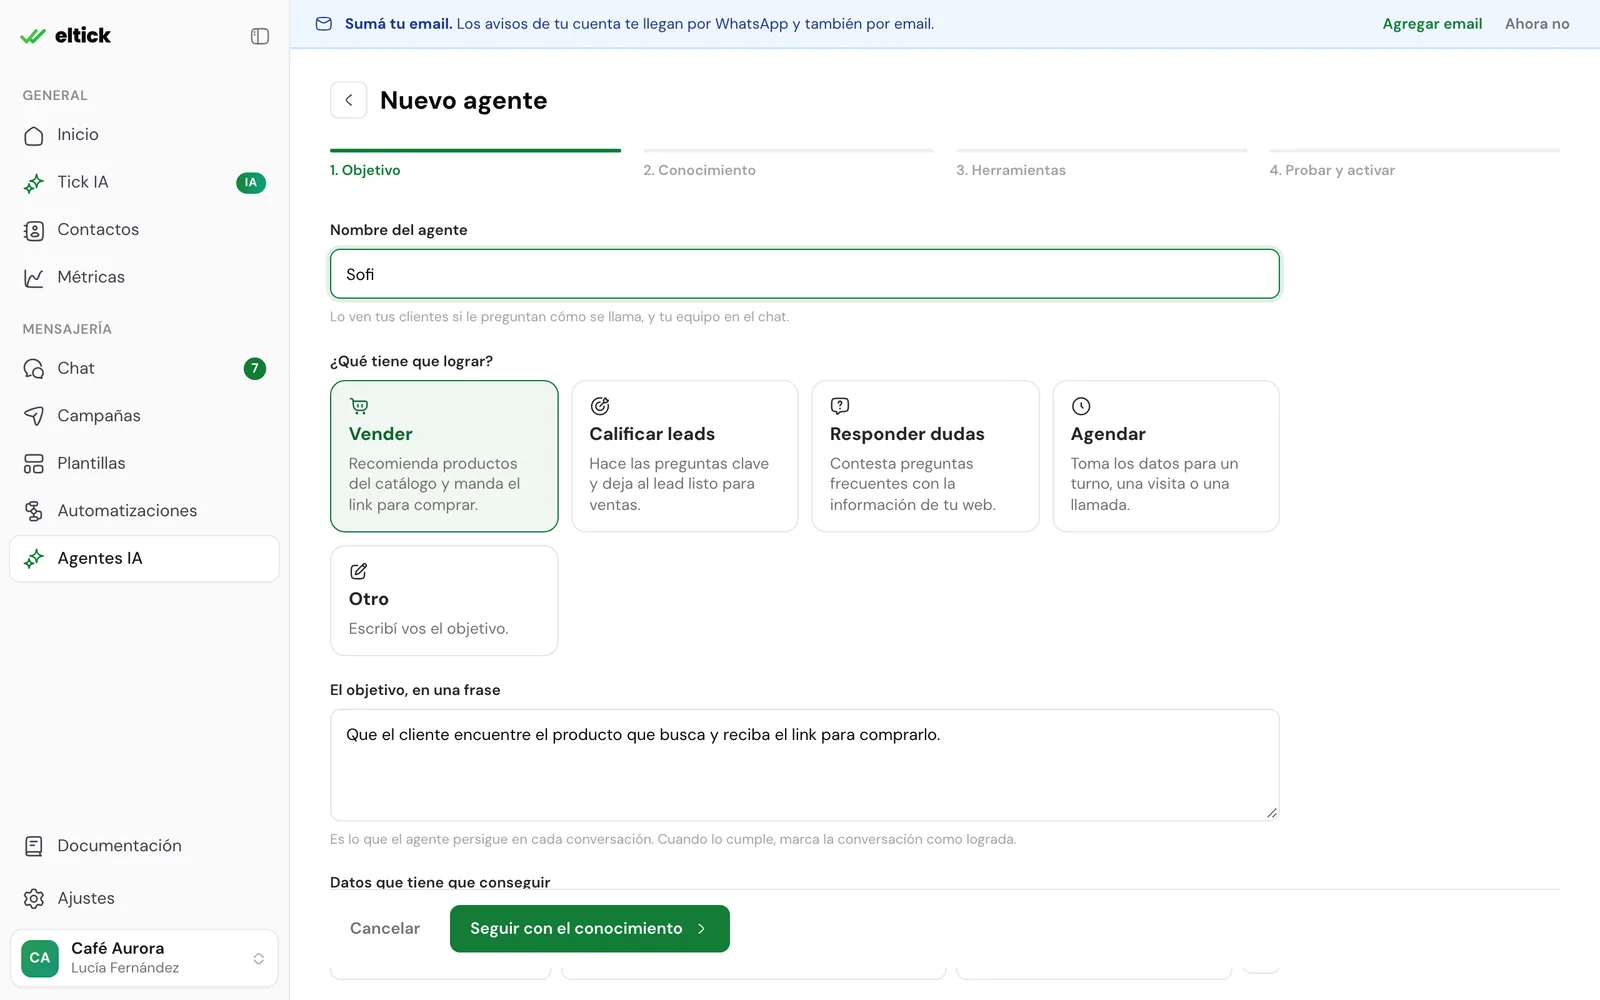This screenshot has width=1600, height=1000.
Task: Click the CA avatar for Café Aurora
Action: pyautogui.click(x=40, y=958)
